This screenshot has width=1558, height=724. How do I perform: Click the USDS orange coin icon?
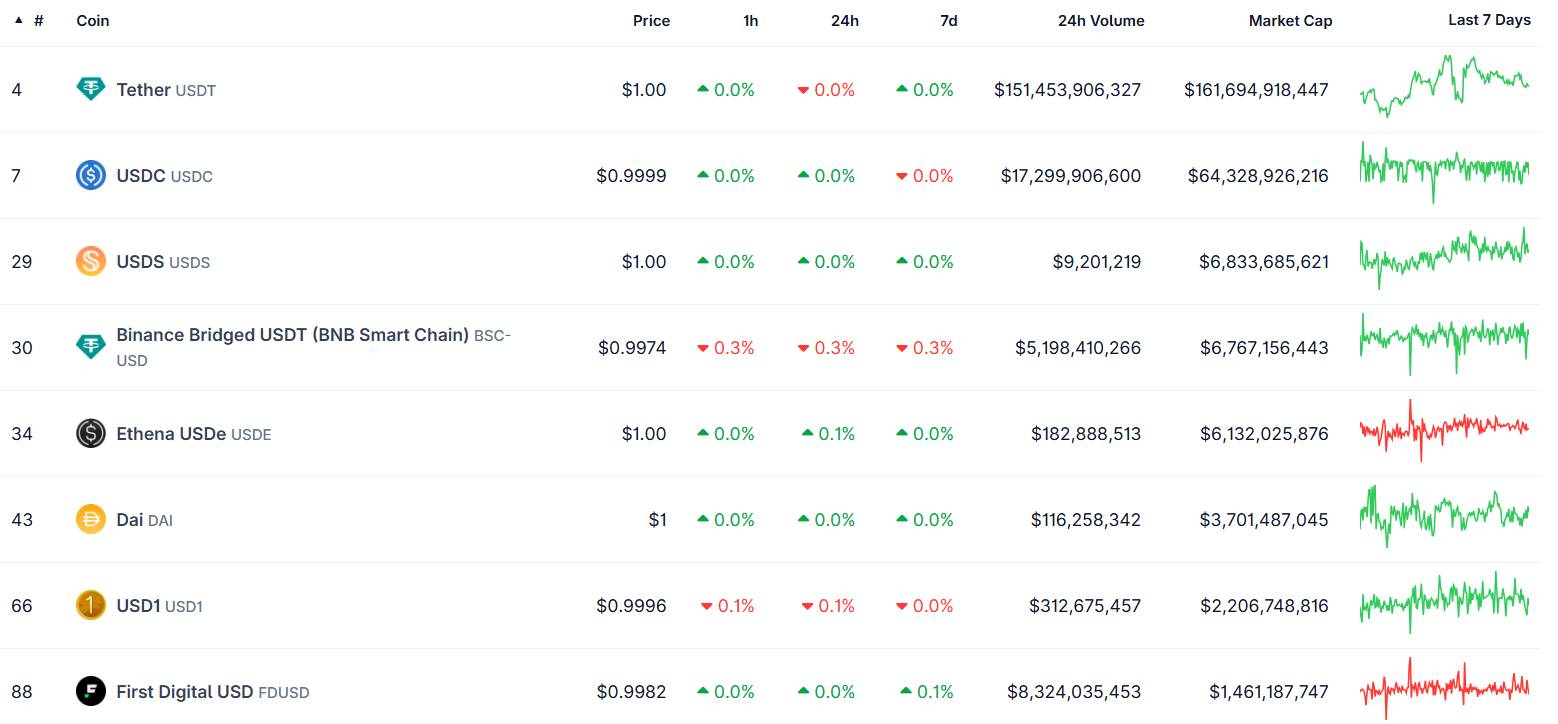91,262
